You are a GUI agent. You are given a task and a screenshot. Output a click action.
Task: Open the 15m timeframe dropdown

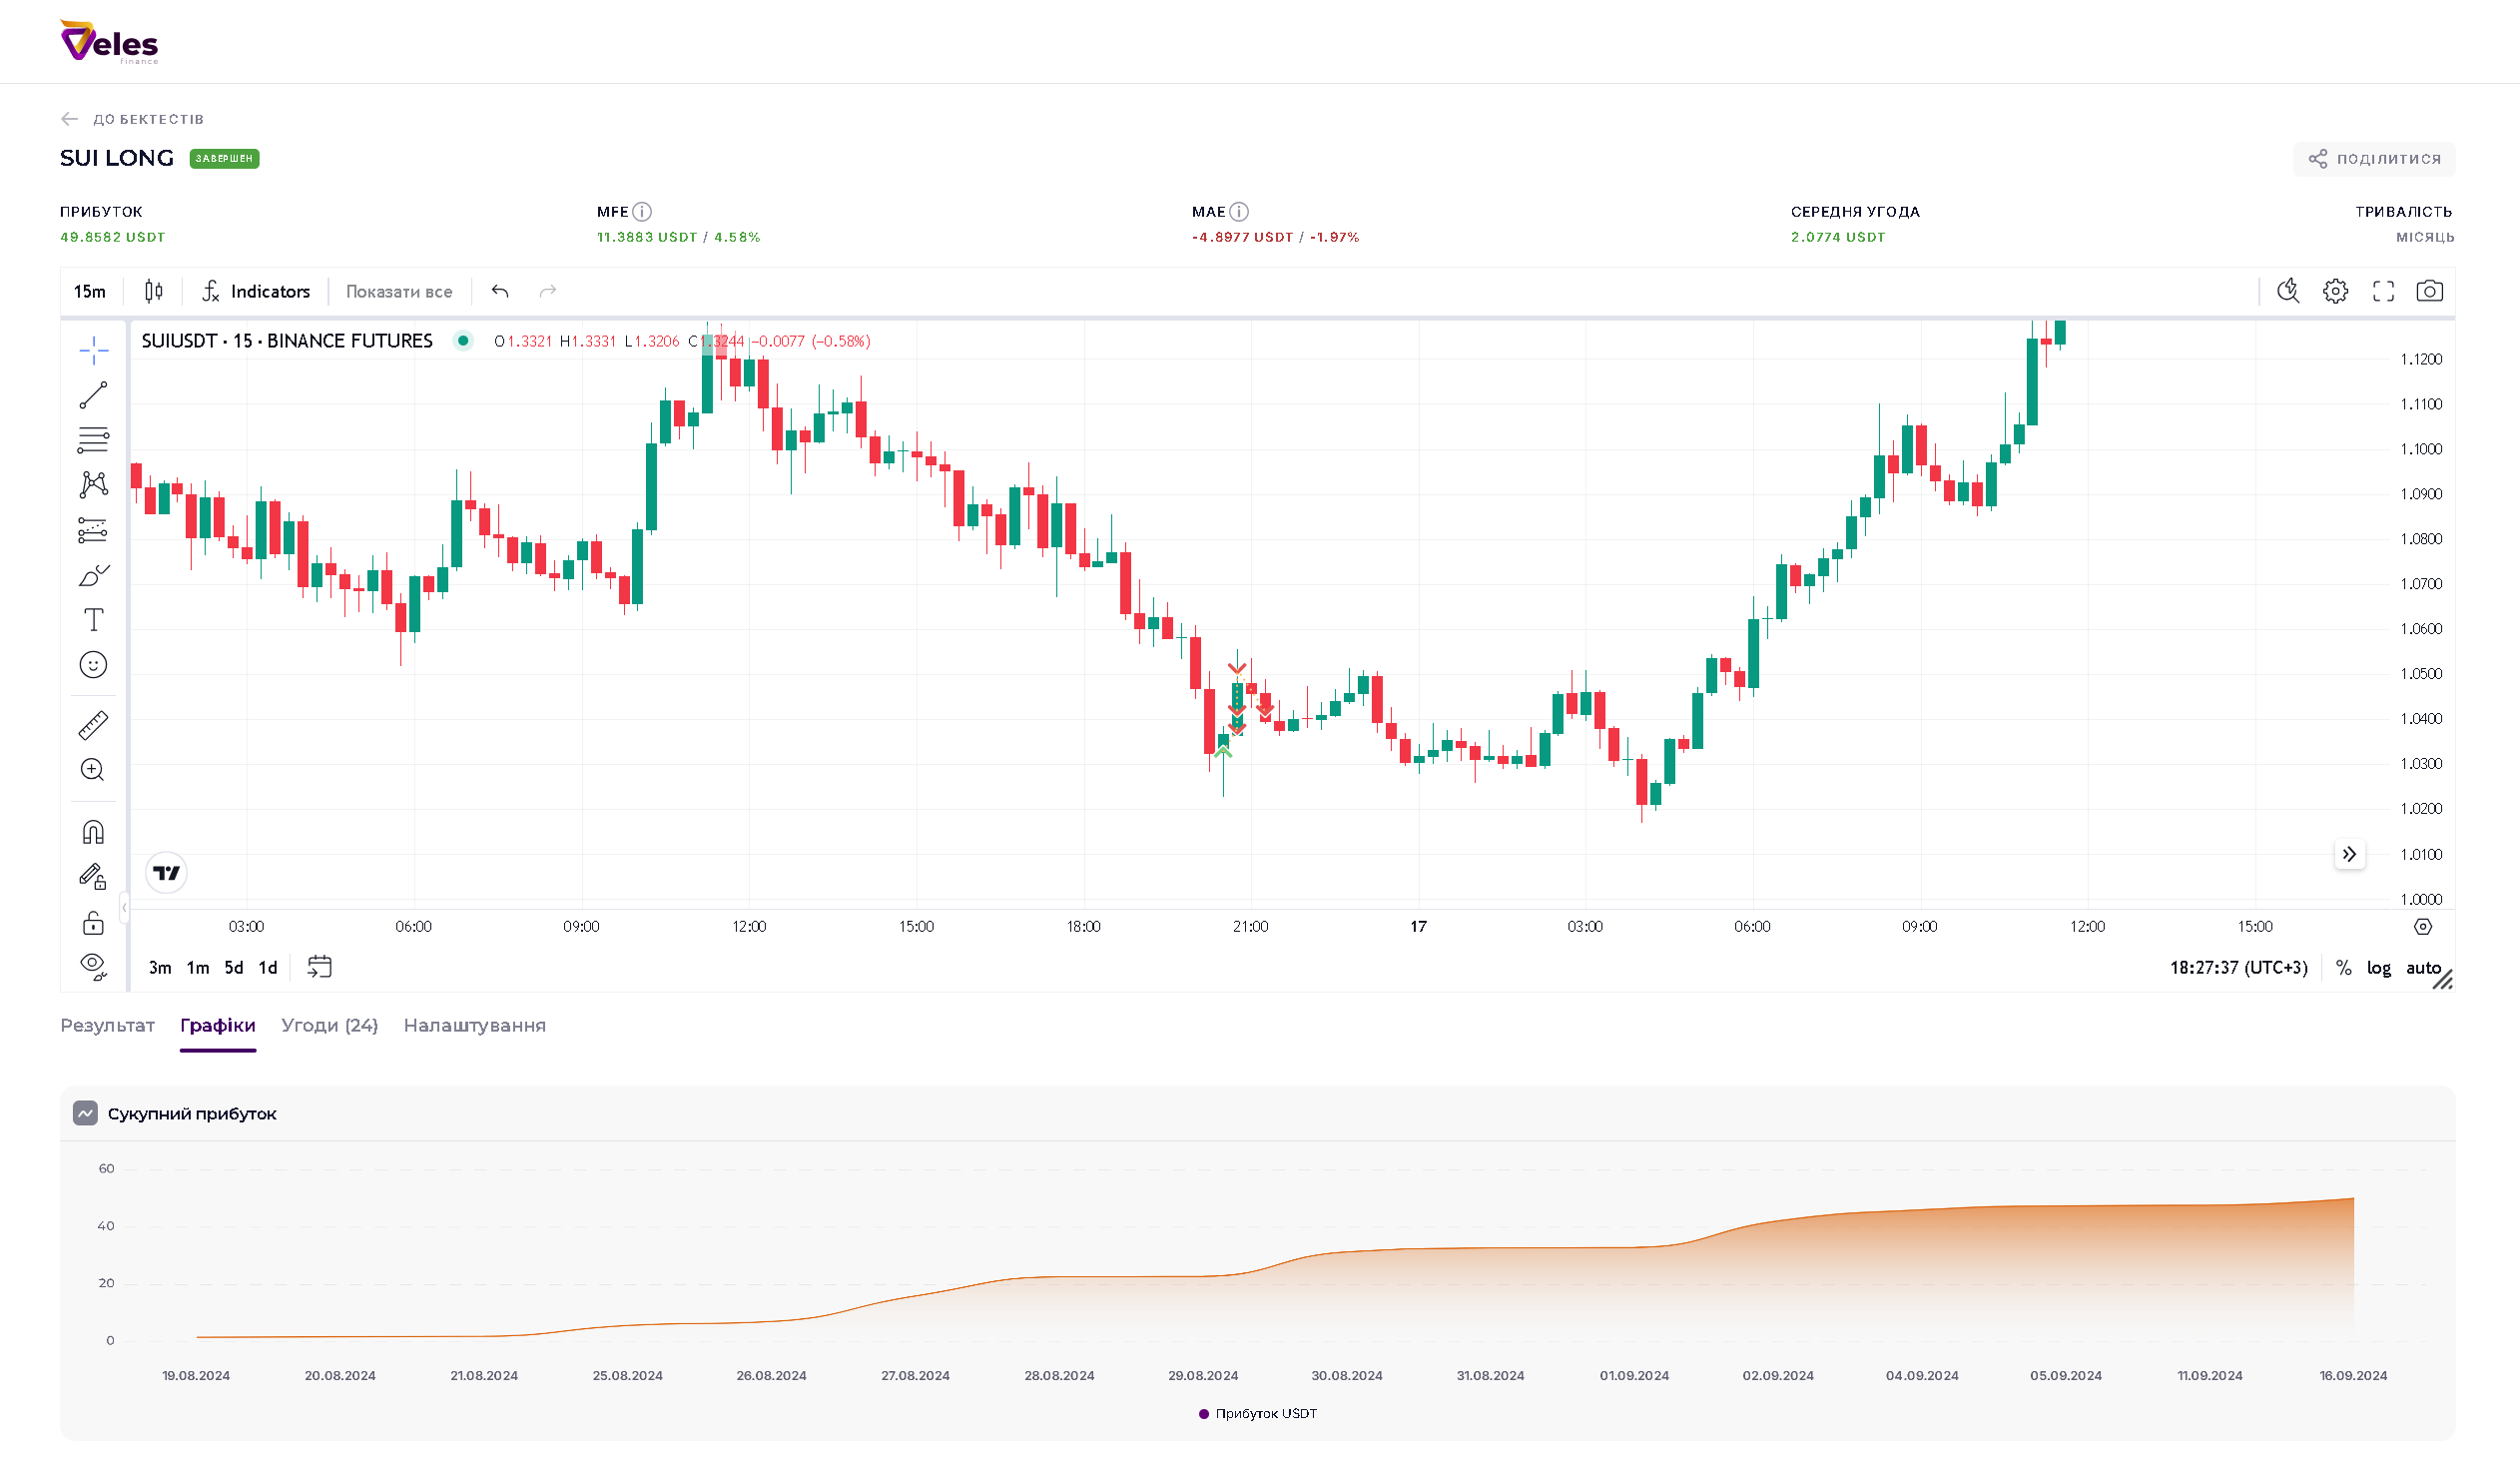tap(89, 291)
